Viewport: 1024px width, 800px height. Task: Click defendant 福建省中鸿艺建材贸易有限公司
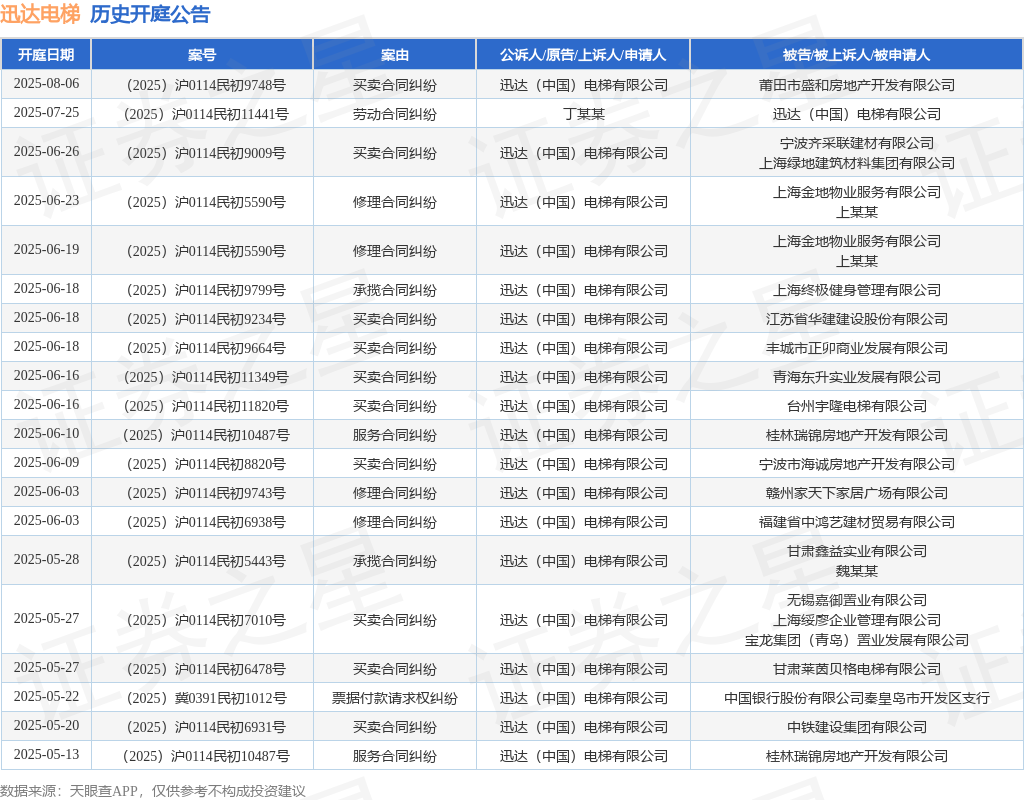coord(857,522)
